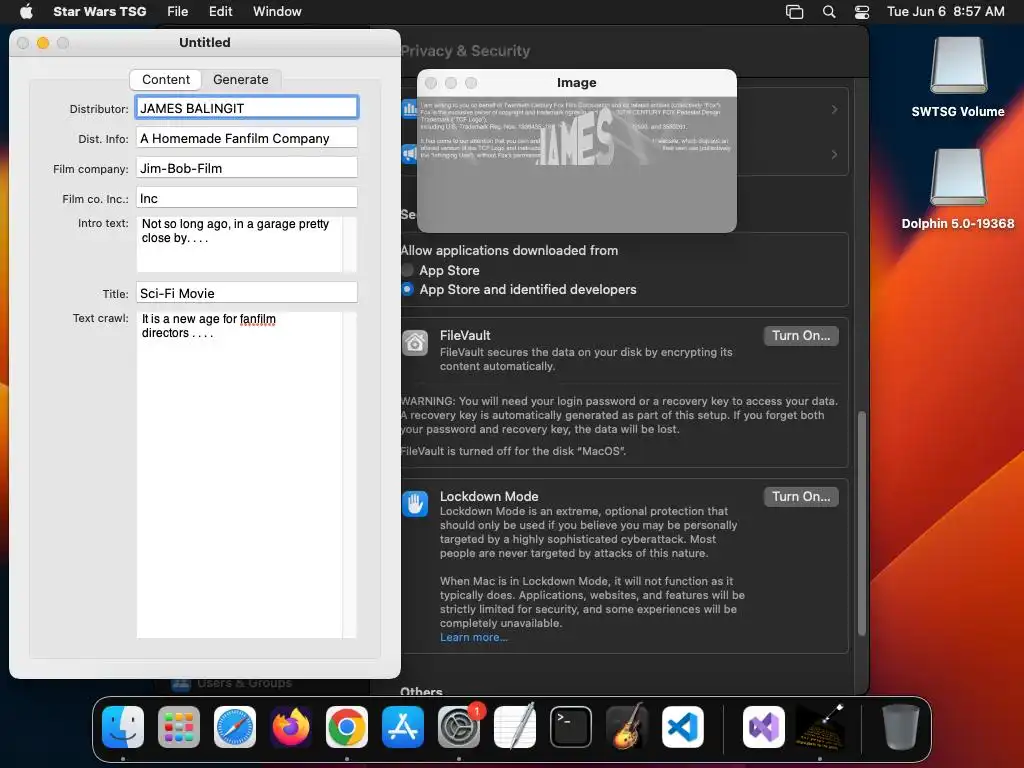The height and width of the screenshot is (768, 1024).
Task: Open Star Wars TSG app icon in dock
Action: point(820,727)
